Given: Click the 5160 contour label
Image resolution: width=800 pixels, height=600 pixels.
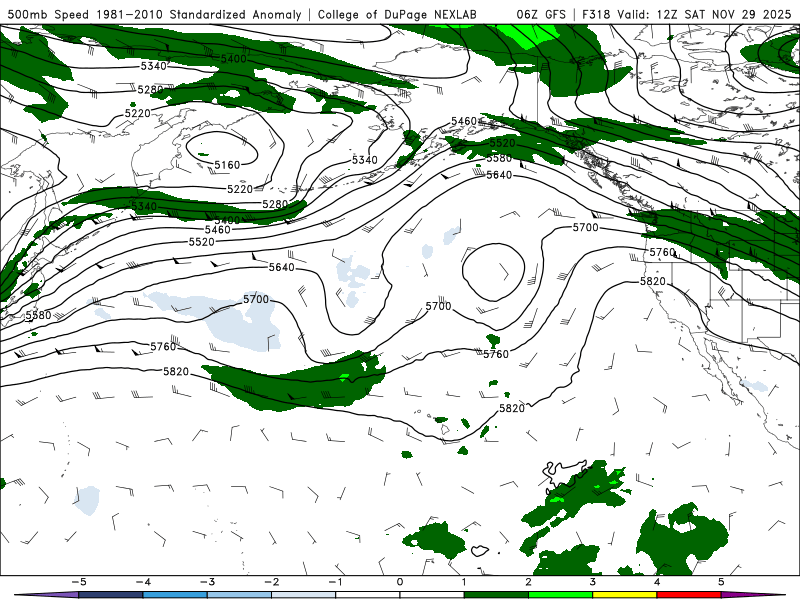Looking at the screenshot, I should click(x=227, y=165).
